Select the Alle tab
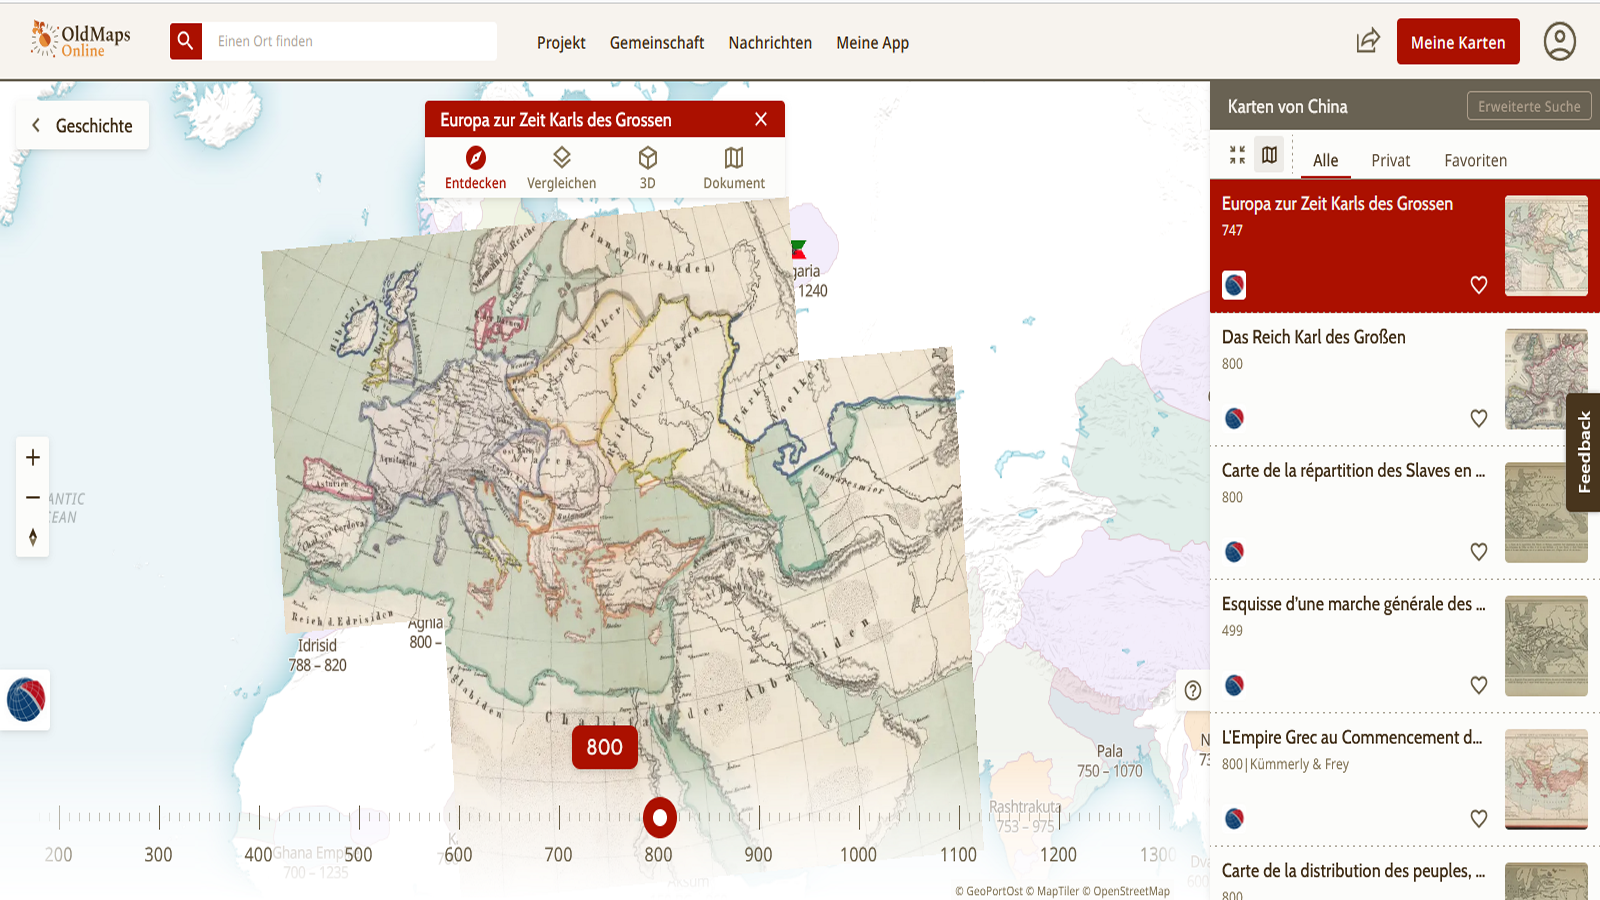1600x900 pixels. [x=1325, y=160]
